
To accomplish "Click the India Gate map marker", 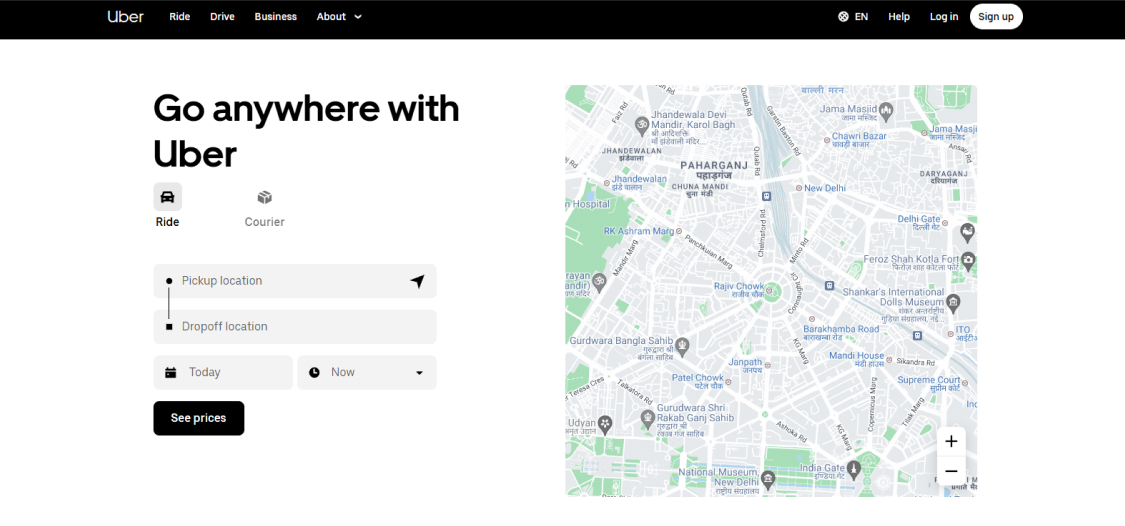I will (x=853, y=469).
